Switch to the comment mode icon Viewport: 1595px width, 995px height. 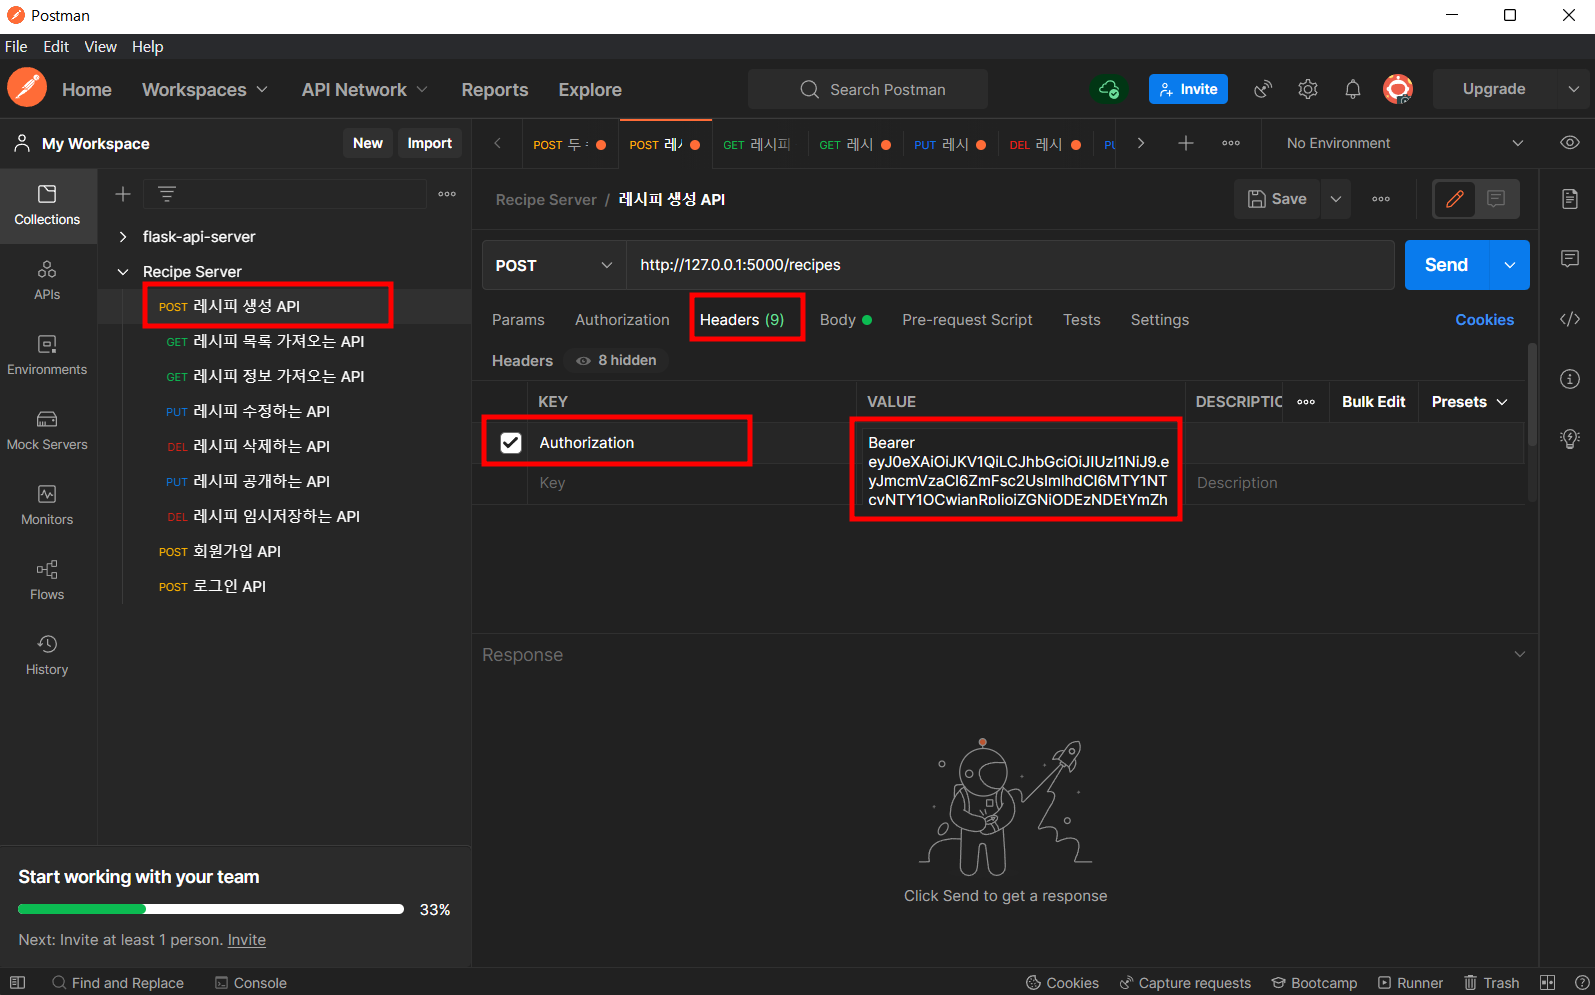1496,199
